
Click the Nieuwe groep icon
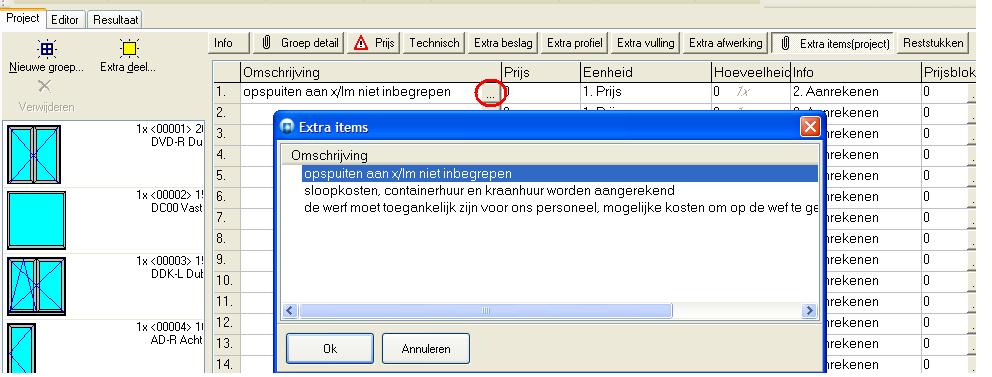coord(46,49)
